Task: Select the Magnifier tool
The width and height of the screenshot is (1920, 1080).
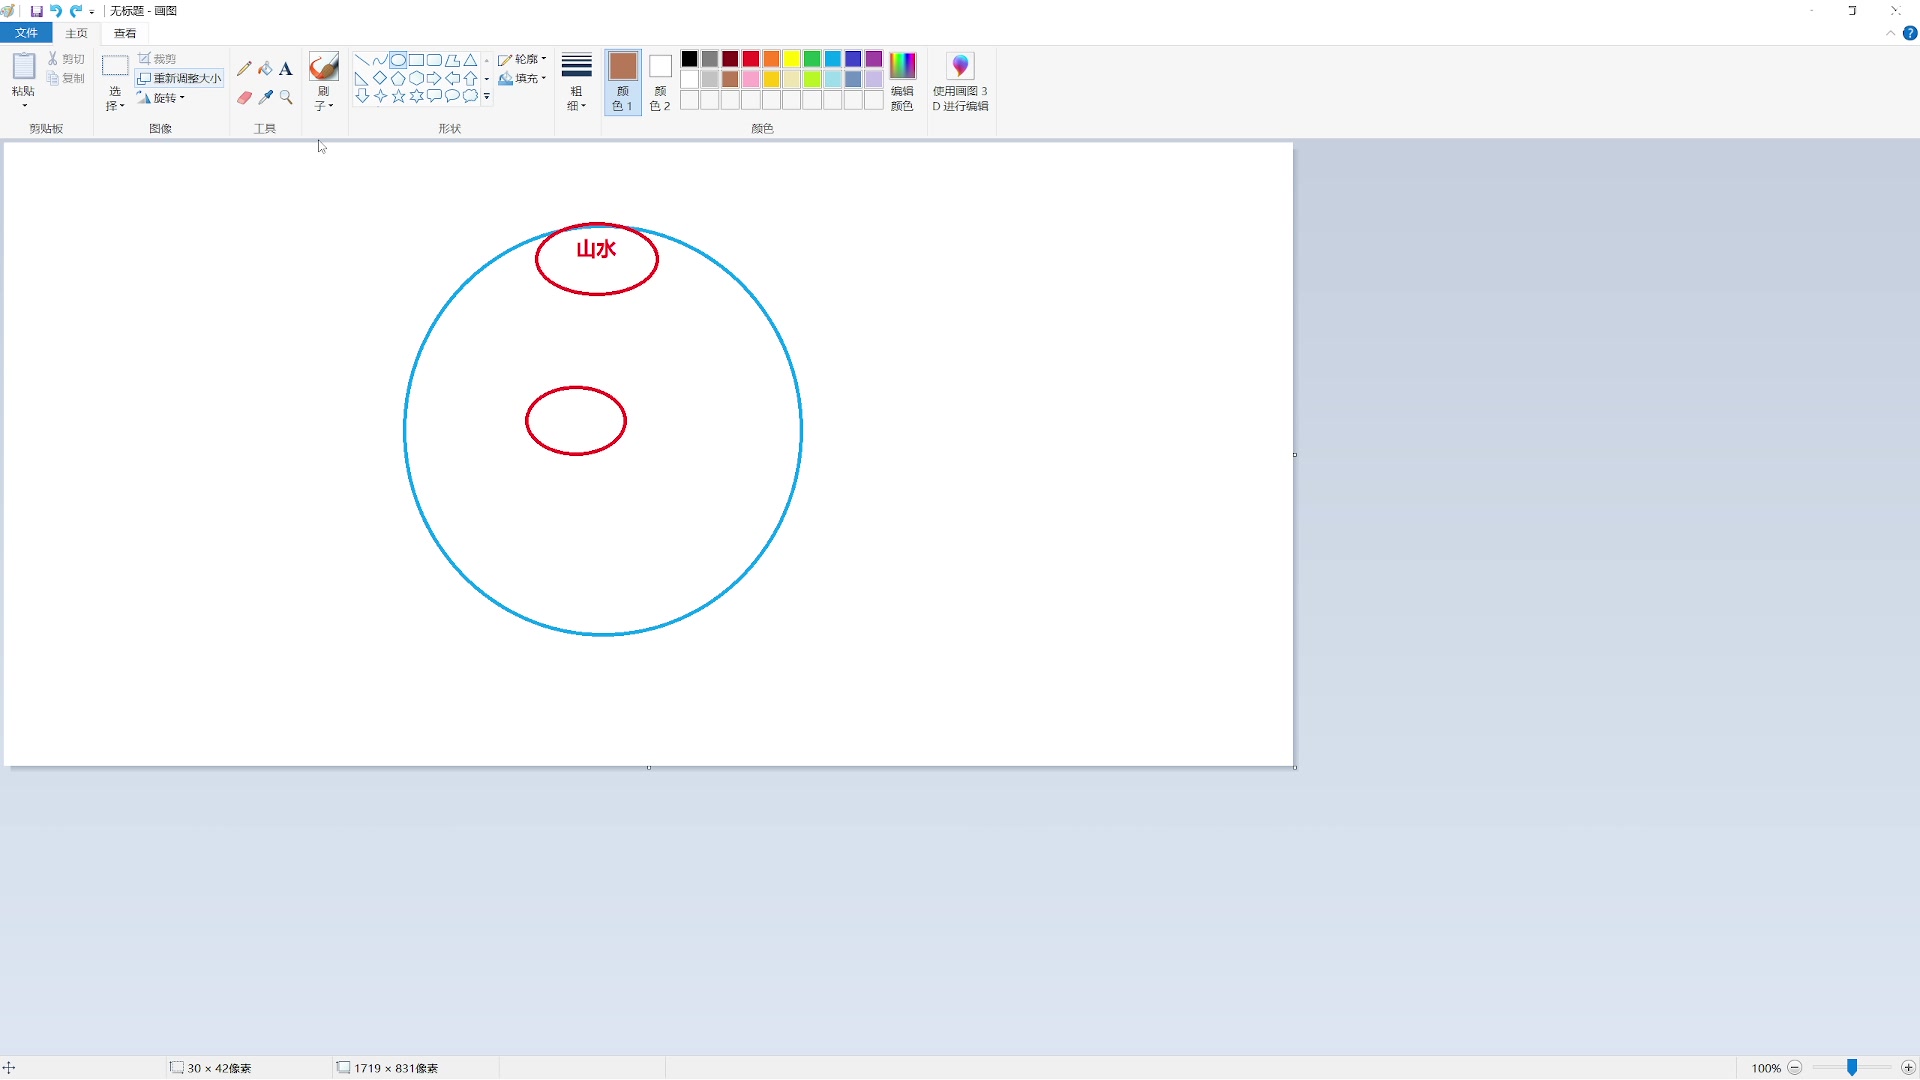Action: (x=286, y=98)
